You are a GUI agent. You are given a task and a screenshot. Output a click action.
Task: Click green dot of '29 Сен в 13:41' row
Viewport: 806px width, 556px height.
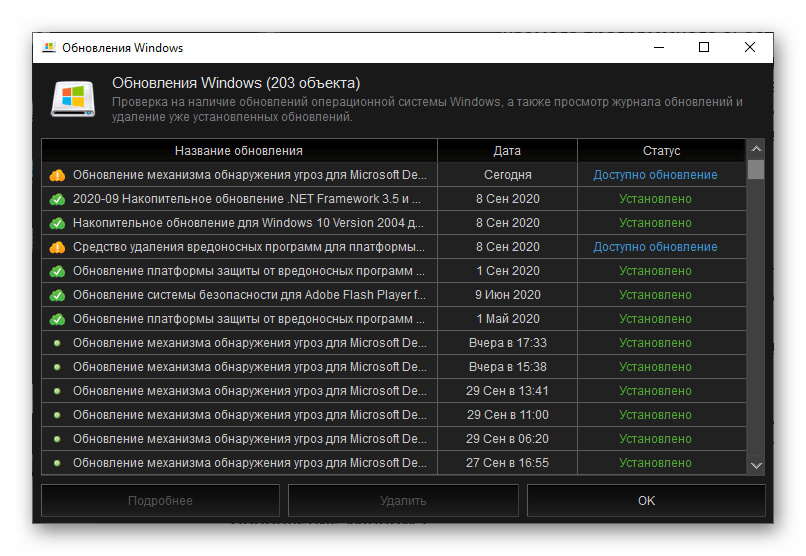click(57, 391)
